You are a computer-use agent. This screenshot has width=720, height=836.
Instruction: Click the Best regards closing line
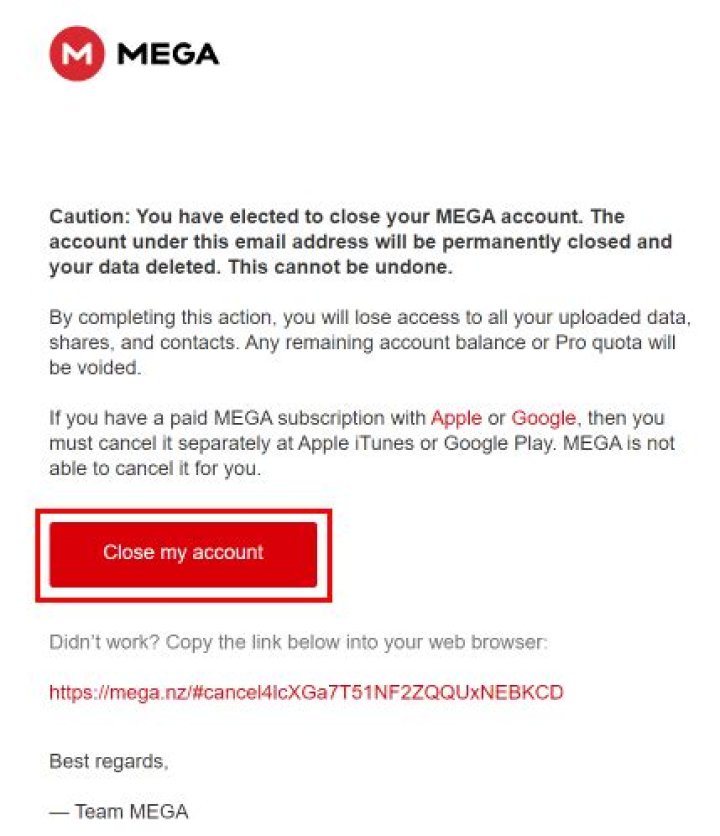109,761
